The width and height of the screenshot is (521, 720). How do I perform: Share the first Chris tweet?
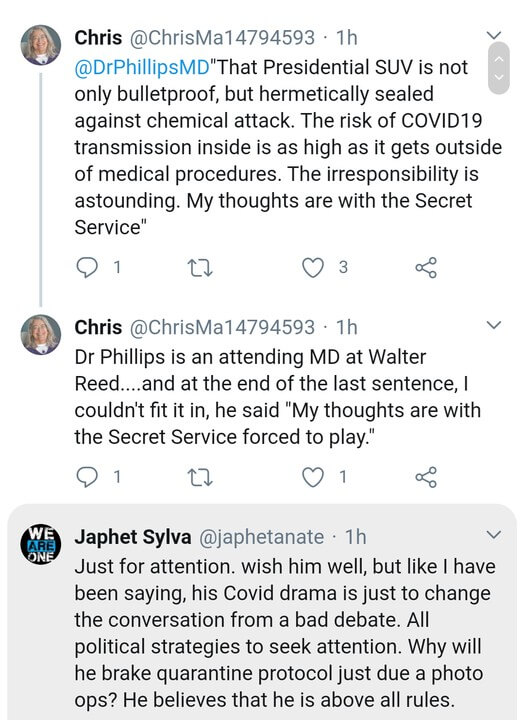click(x=426, y=268)
